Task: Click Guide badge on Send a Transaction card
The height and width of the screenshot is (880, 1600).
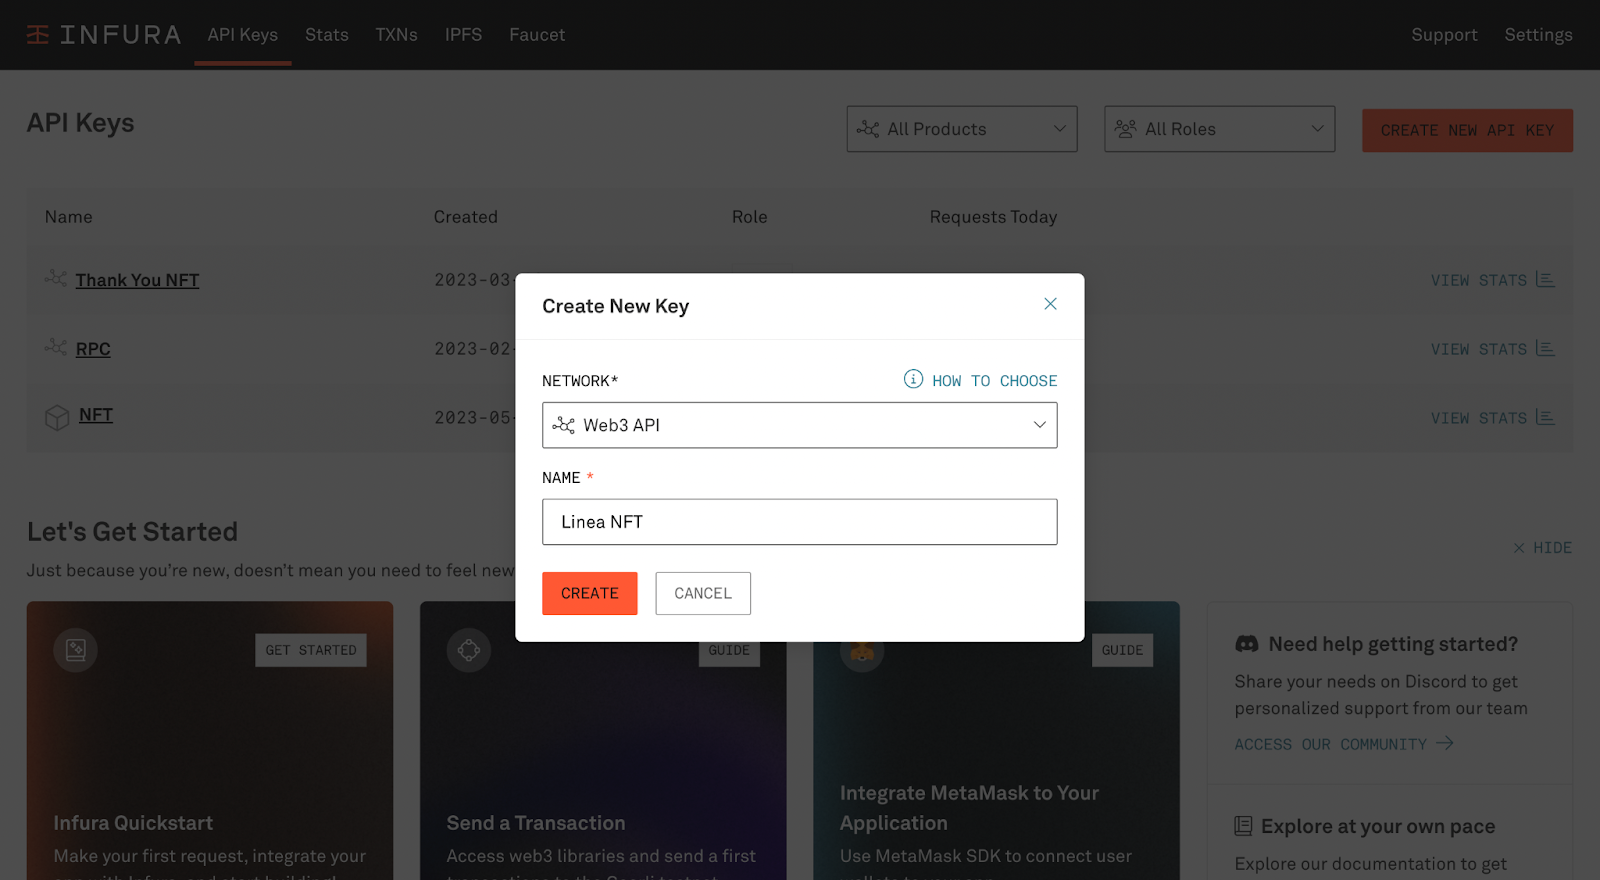Action: tap(729, 652)
